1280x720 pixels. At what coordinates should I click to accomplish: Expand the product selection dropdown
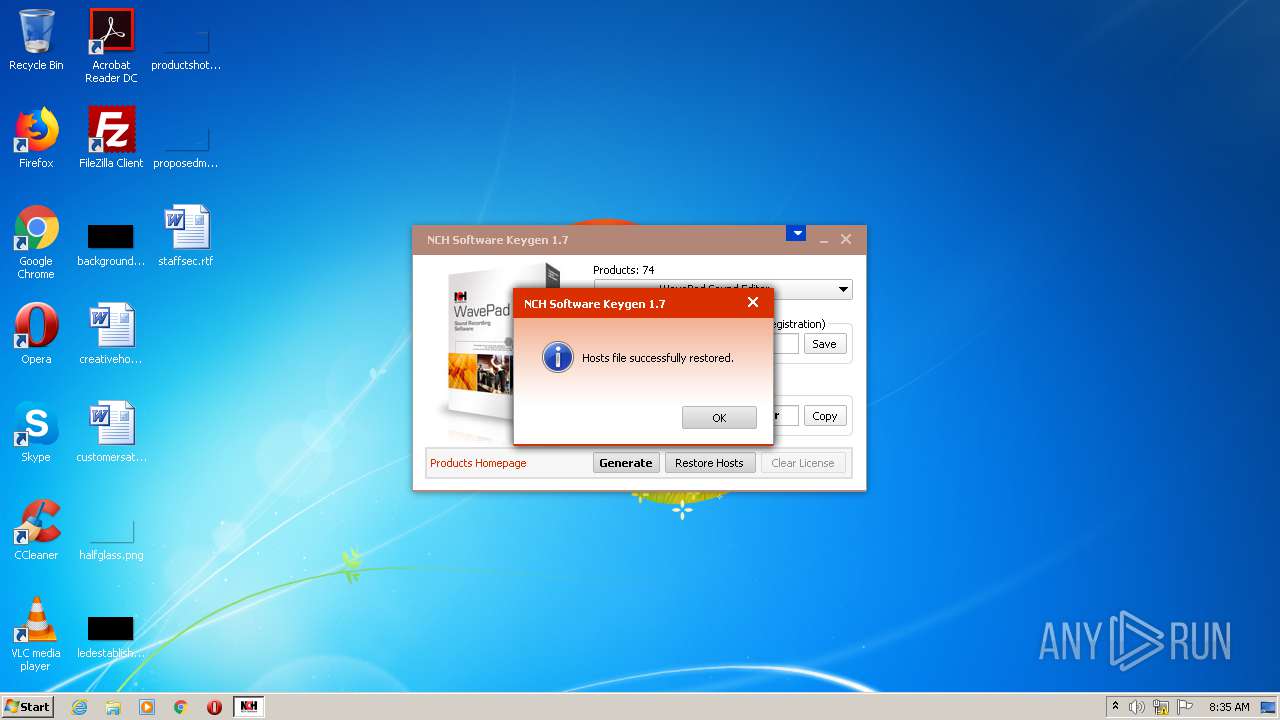[844, 290]
